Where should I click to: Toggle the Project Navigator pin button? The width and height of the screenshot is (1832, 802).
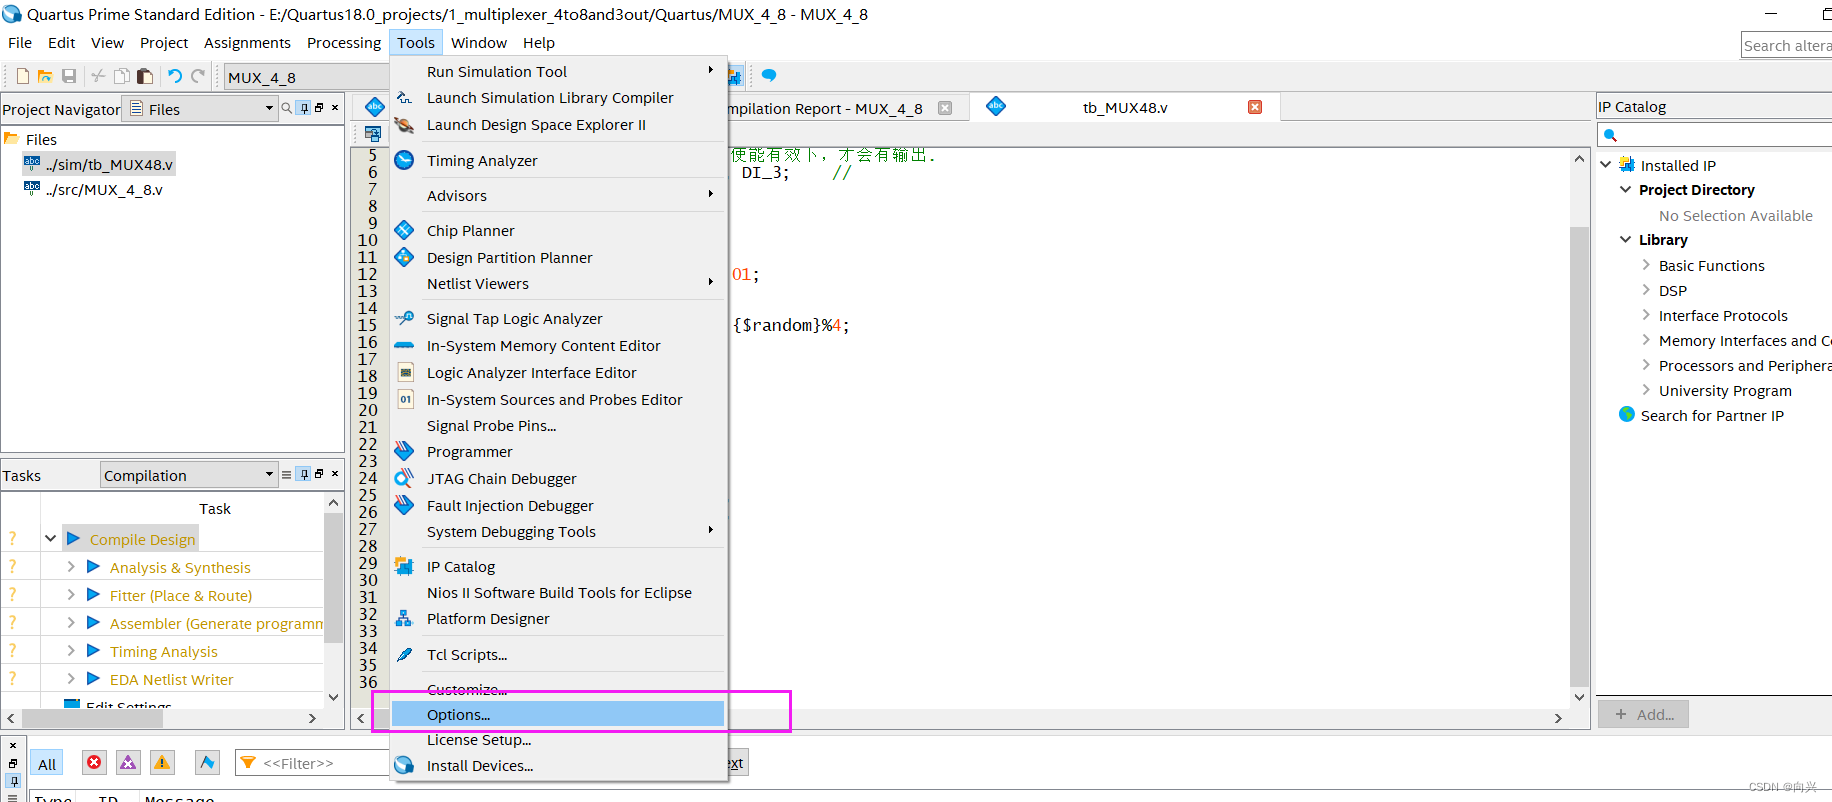[304, 108]
